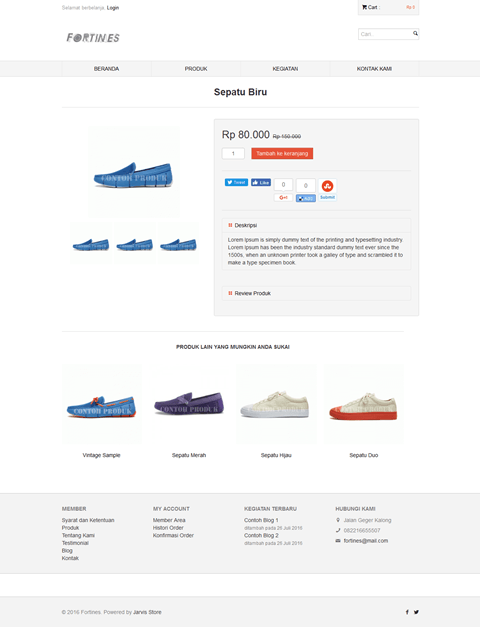480x627 pixels.
Task: Go to the KONTAK KAMI menu
Action: pos(374,69)
